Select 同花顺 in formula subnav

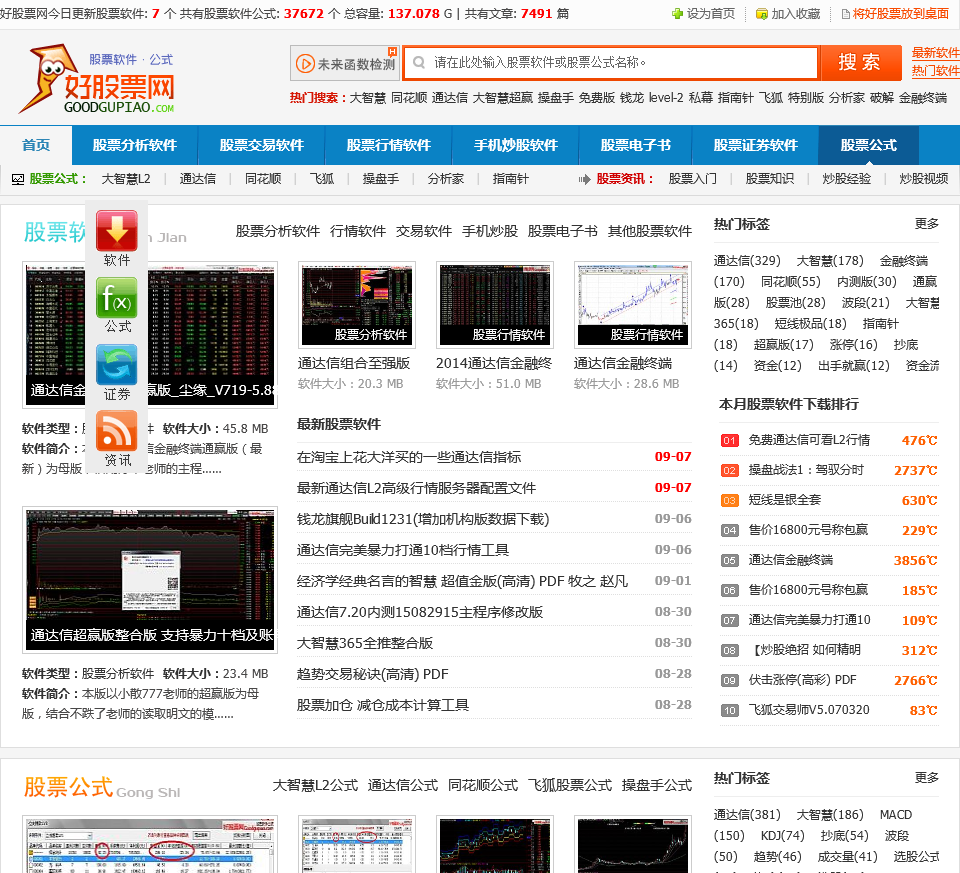point(263,179)
